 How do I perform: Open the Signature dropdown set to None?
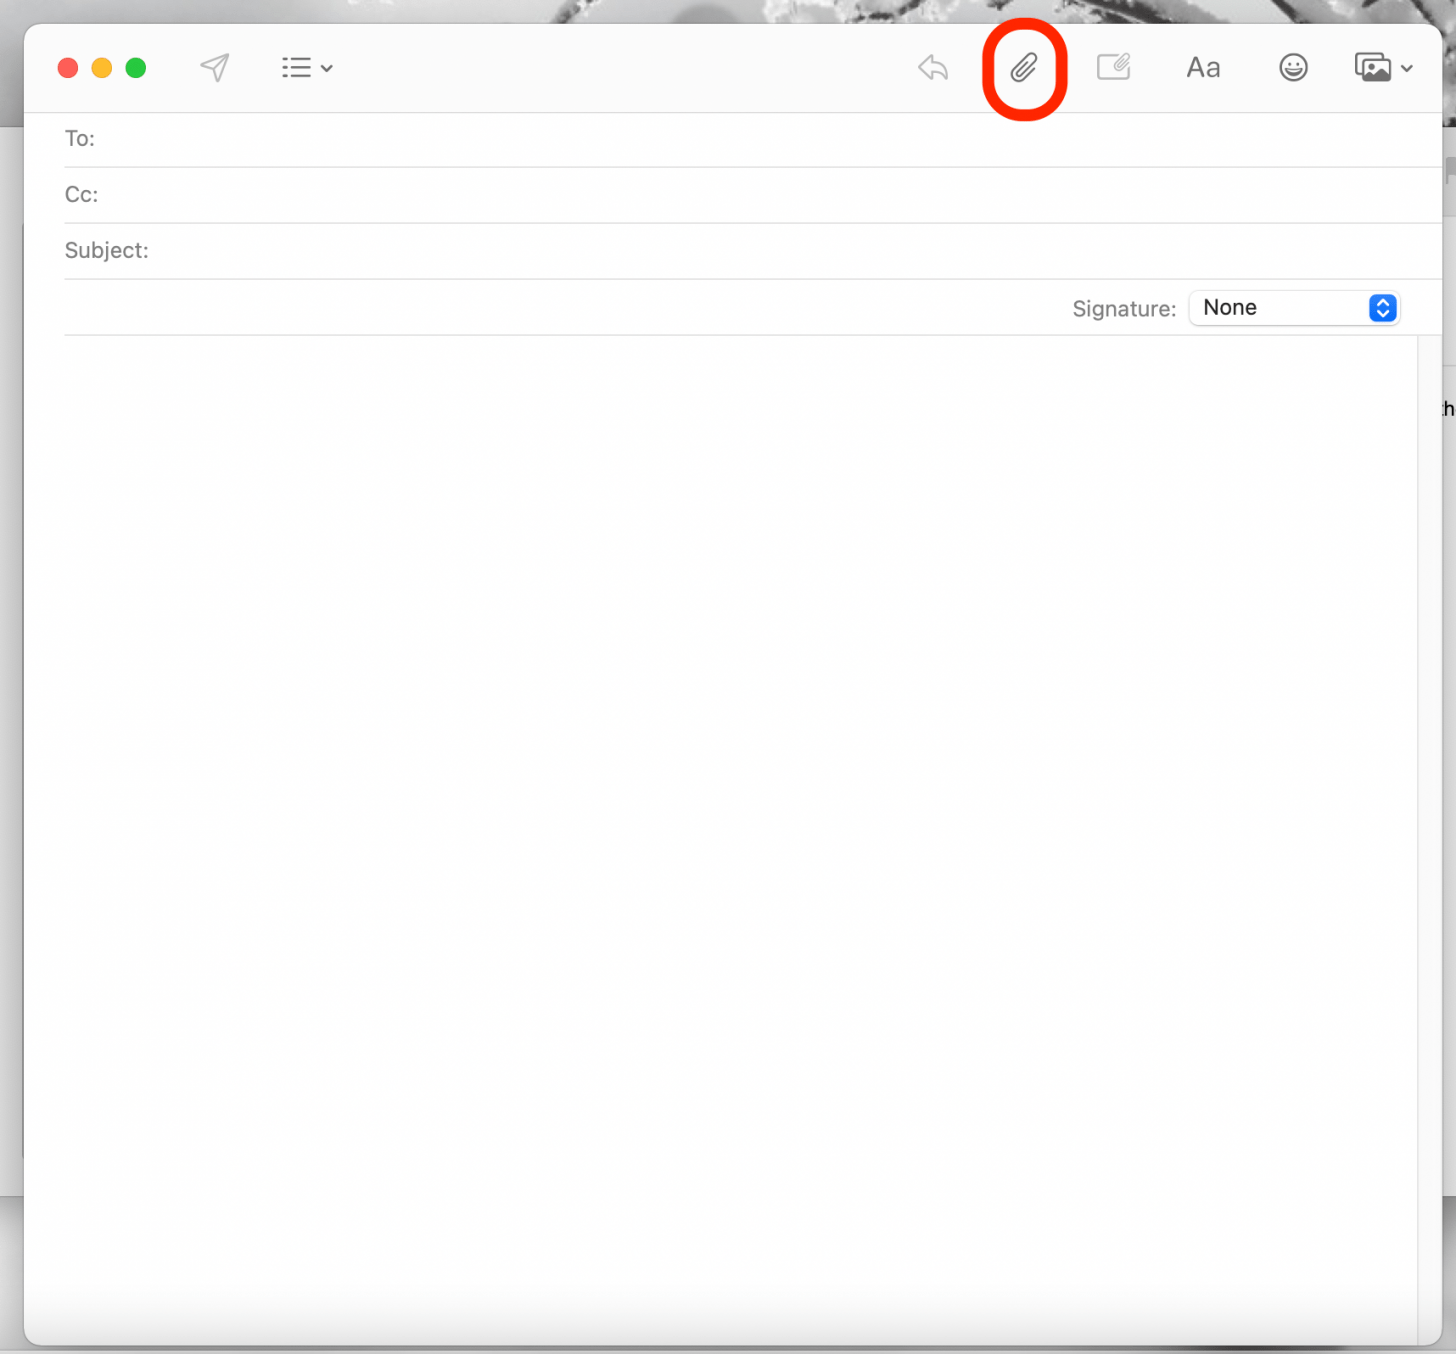[1294, 308]
